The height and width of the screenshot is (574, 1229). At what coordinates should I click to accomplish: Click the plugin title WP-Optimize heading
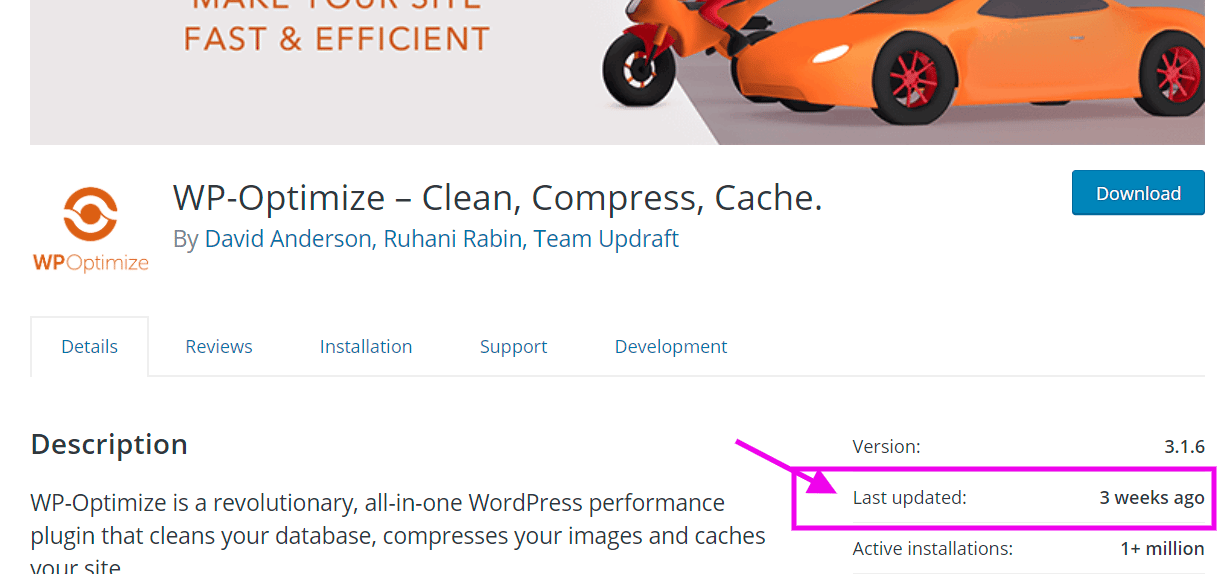498,198
